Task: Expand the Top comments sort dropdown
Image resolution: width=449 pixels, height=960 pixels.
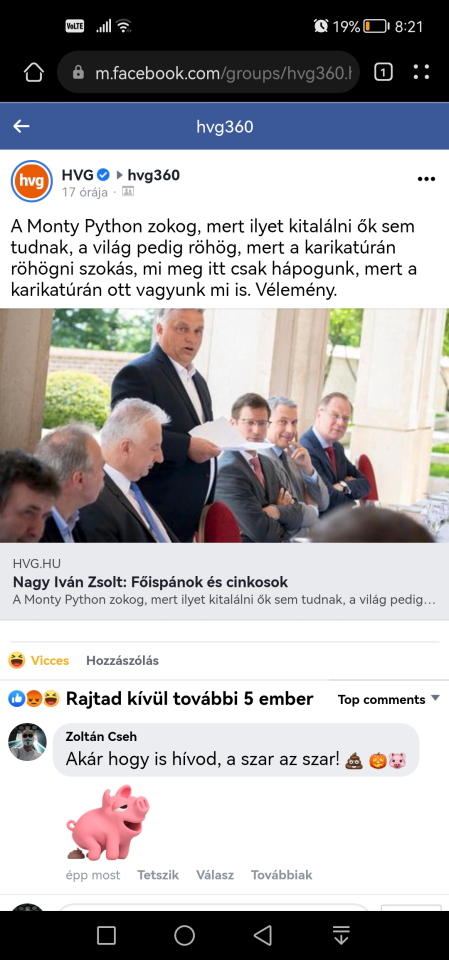Action: click(388, 699)
